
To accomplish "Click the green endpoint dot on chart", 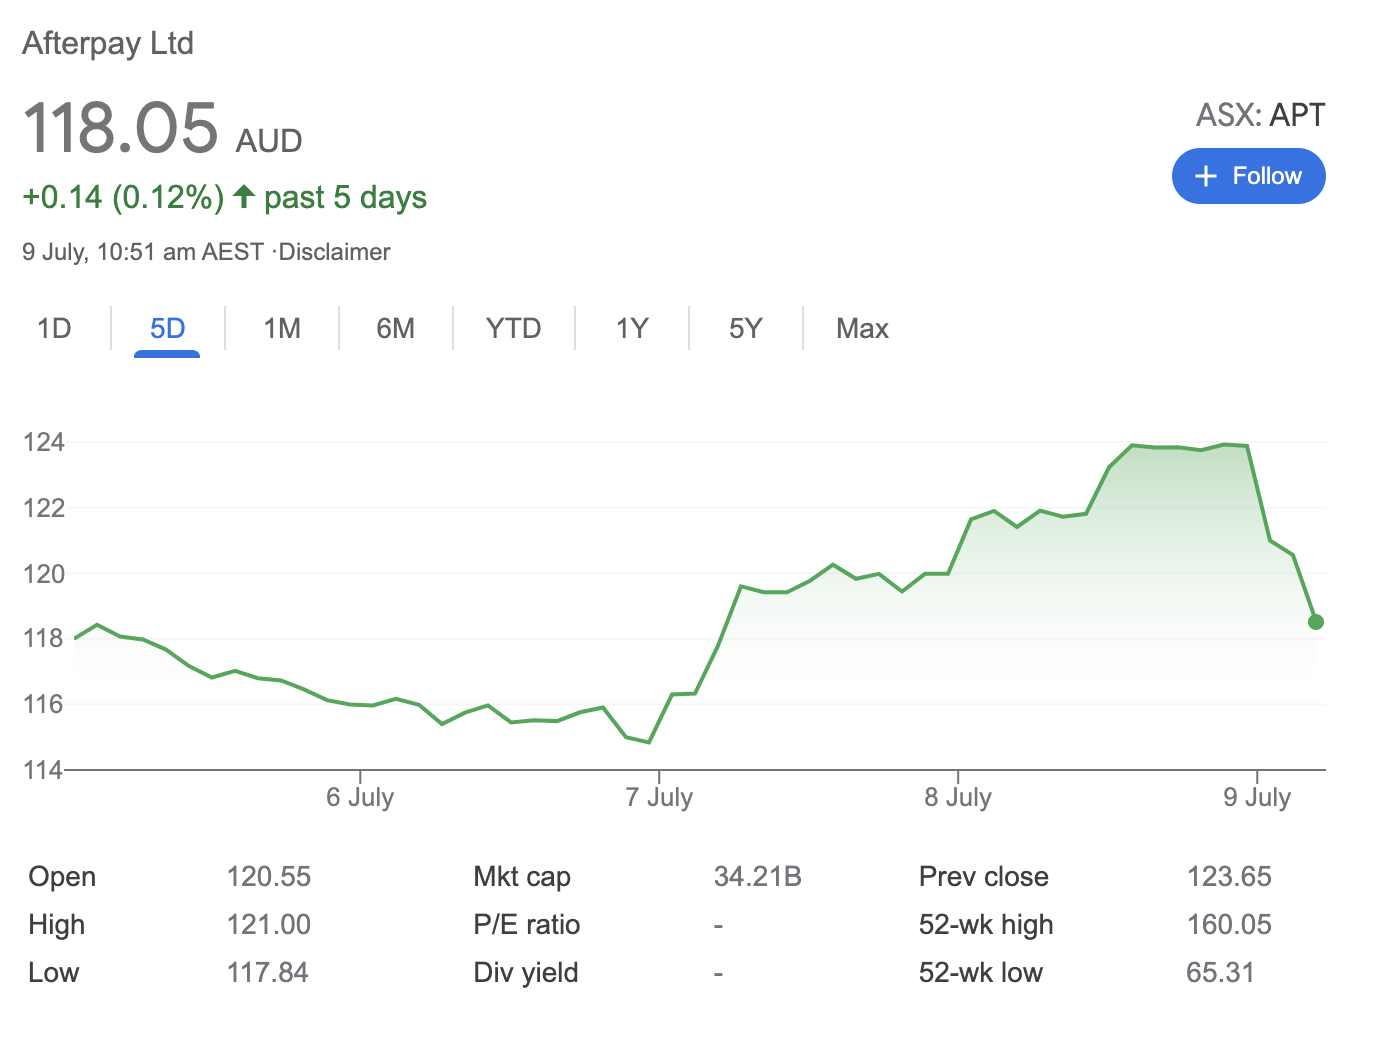I will (x=1315, y=622).
